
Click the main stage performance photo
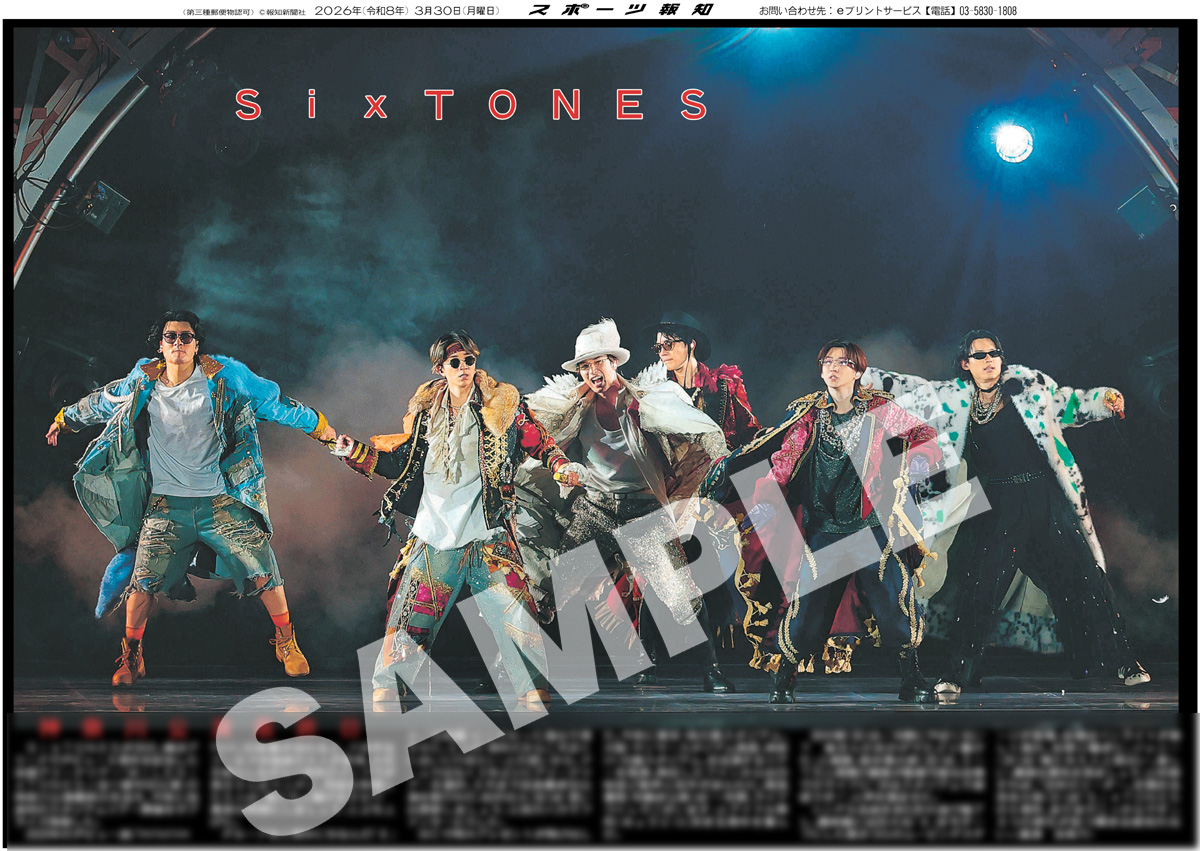coord(596,369)
